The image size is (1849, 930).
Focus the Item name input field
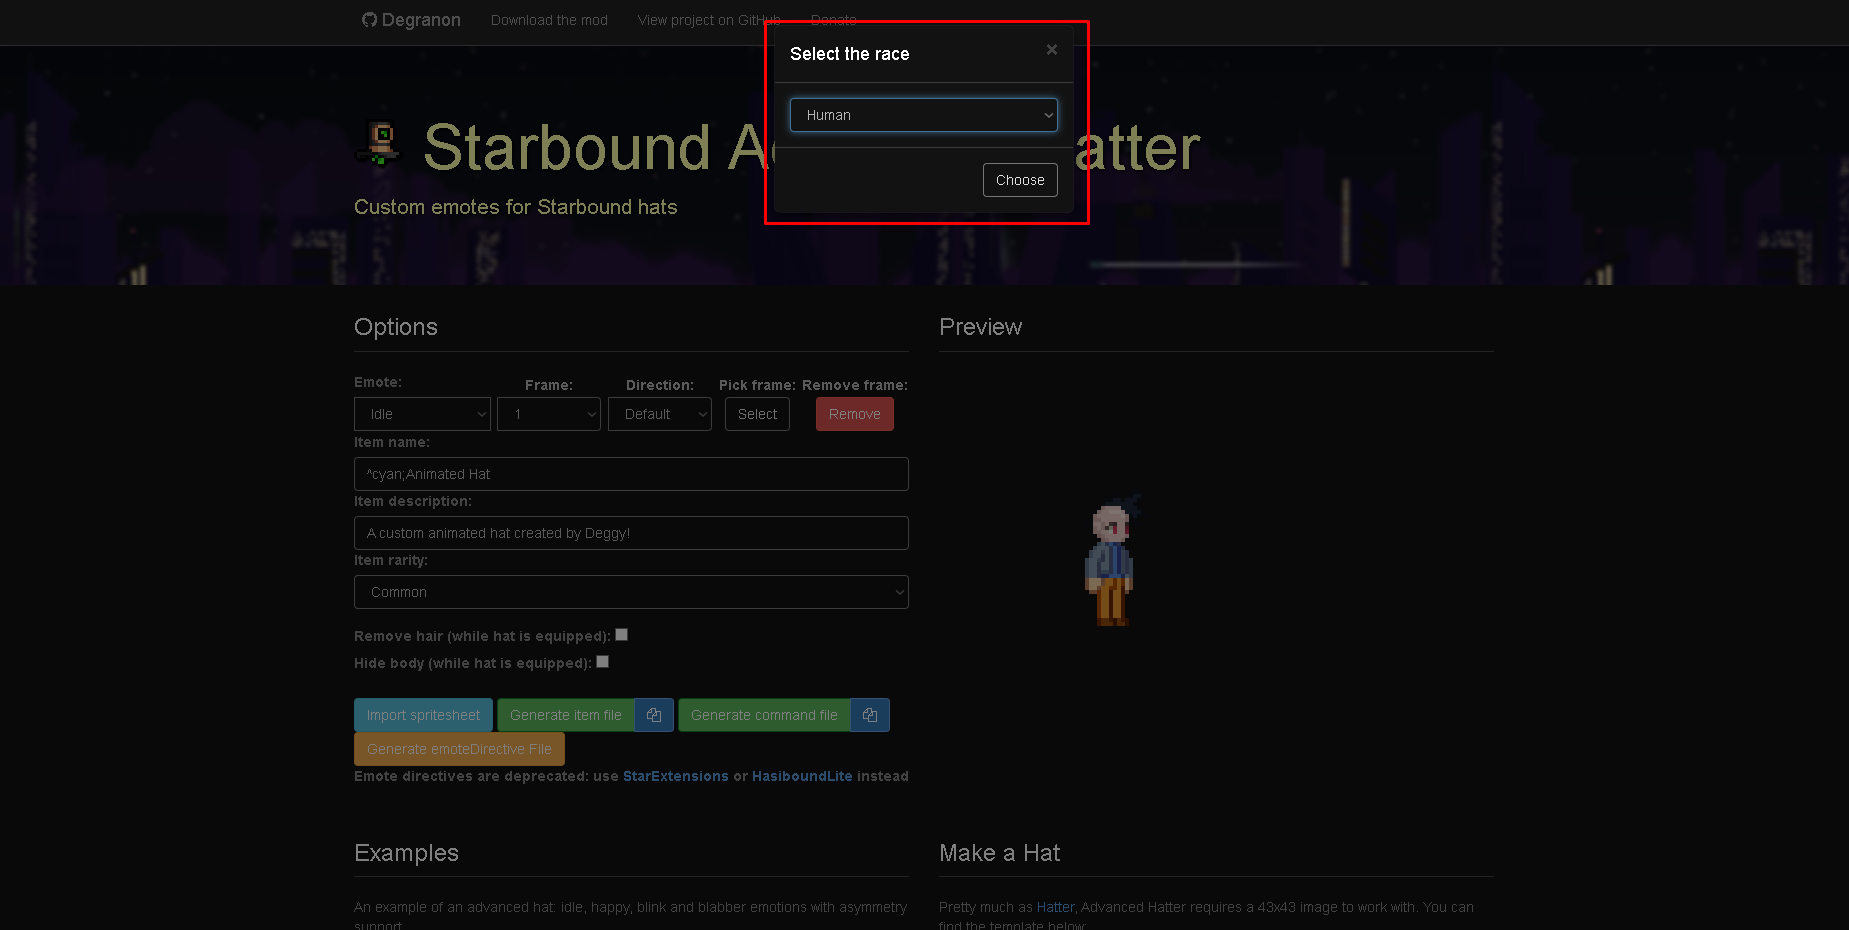631,474
